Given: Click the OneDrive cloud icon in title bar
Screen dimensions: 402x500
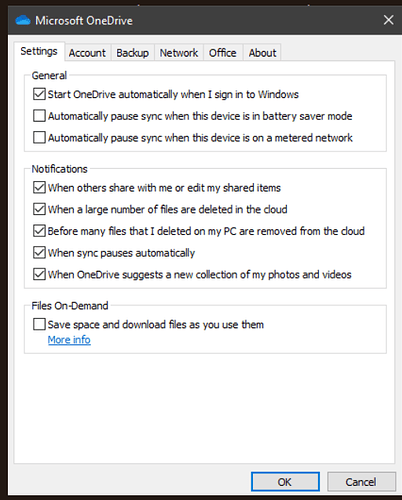Looking at the screenshot, I should click(23, 20).
